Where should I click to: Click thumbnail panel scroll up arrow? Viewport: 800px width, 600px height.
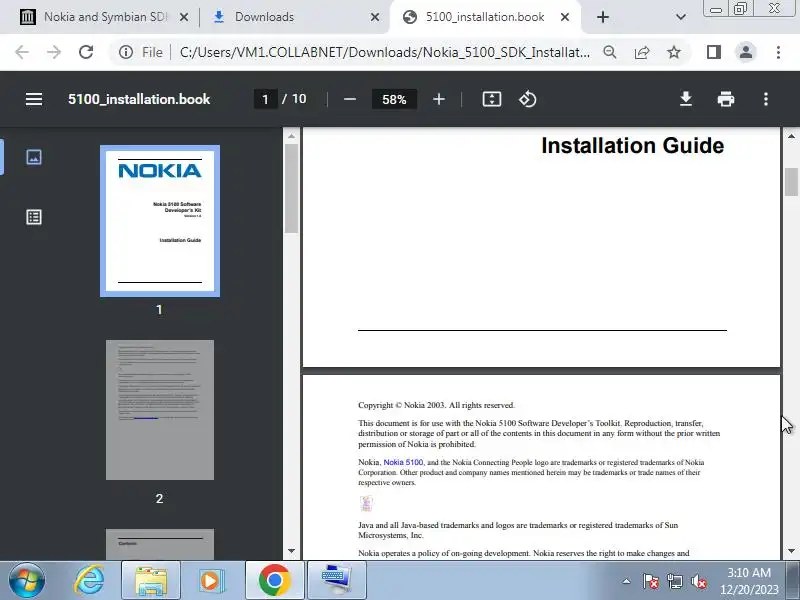pos(291,136)
